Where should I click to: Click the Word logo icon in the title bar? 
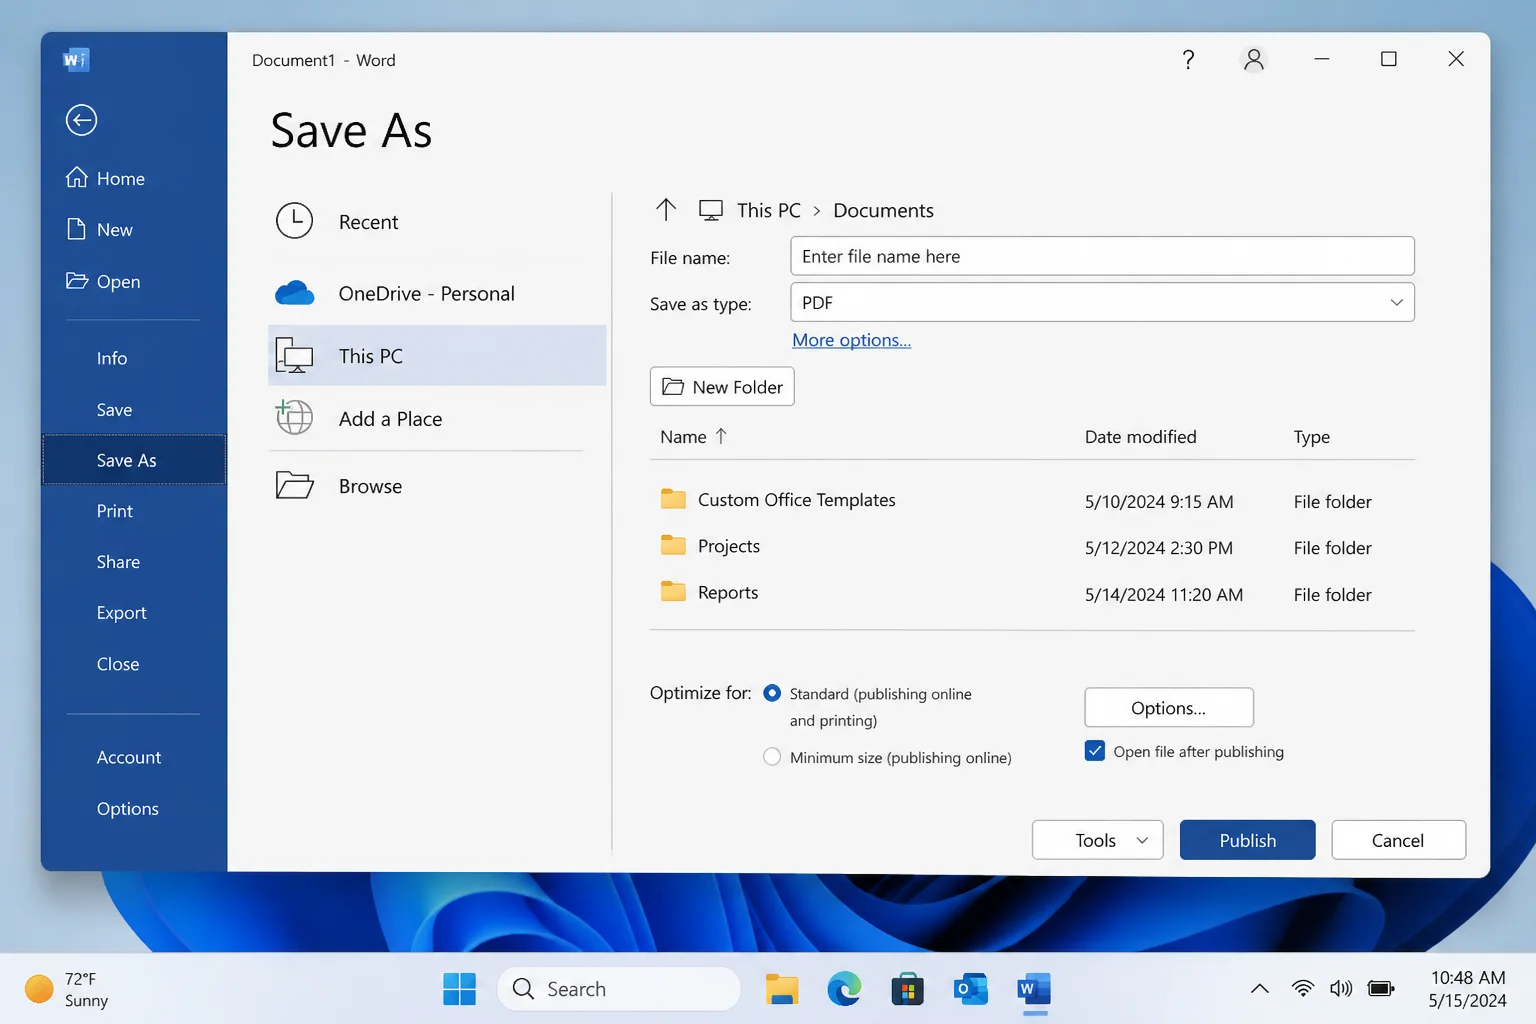click(76, 60)
